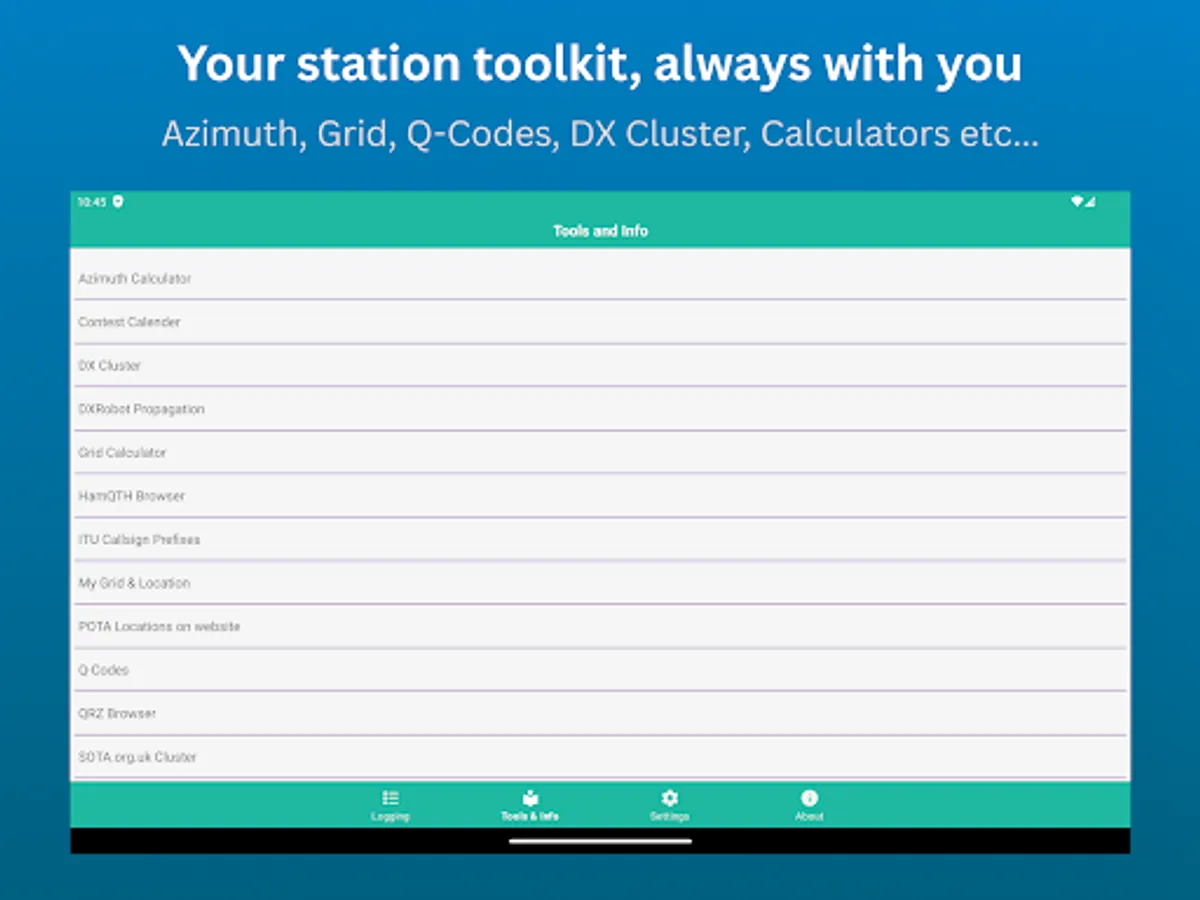Select the Logging tab label
This screenshot has width=1200, height=900.
coord(390,816)
